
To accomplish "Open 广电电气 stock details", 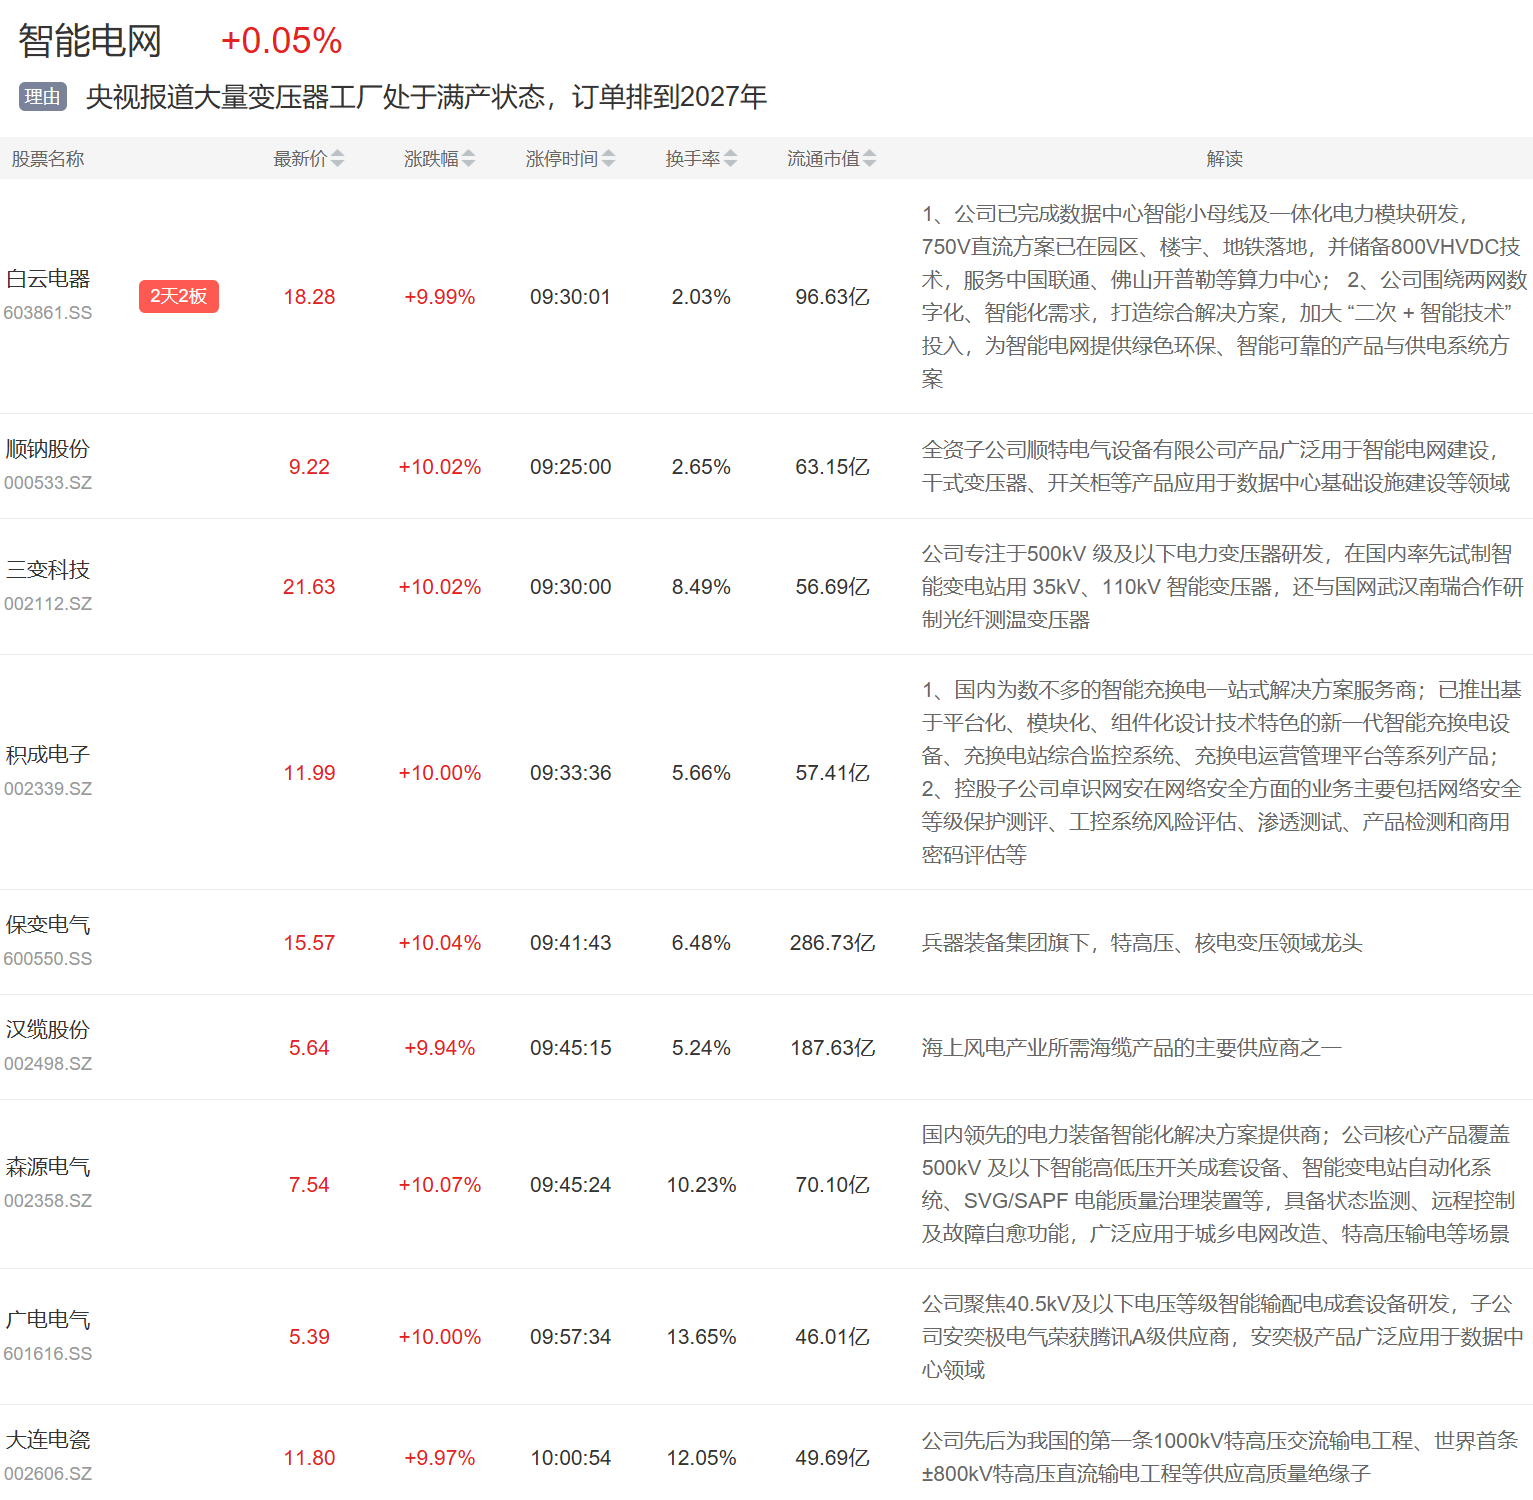I will pos(48,1320).
